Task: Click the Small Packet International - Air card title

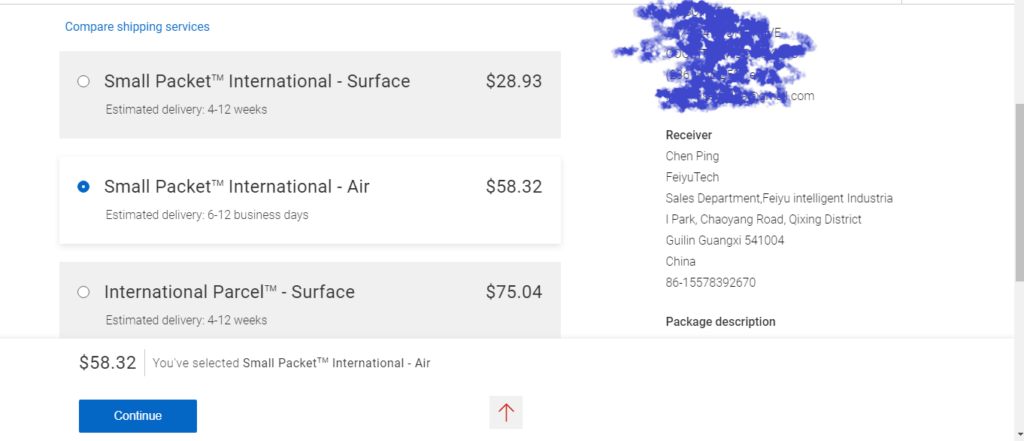Action: (x=237, y=186)
